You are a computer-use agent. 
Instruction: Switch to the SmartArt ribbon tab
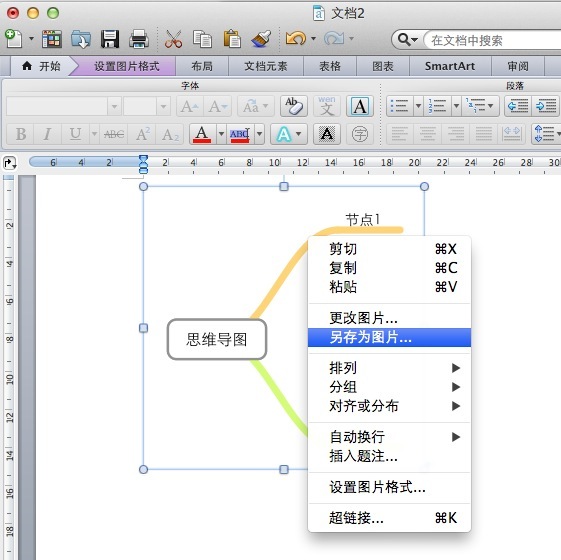(450, 66)
